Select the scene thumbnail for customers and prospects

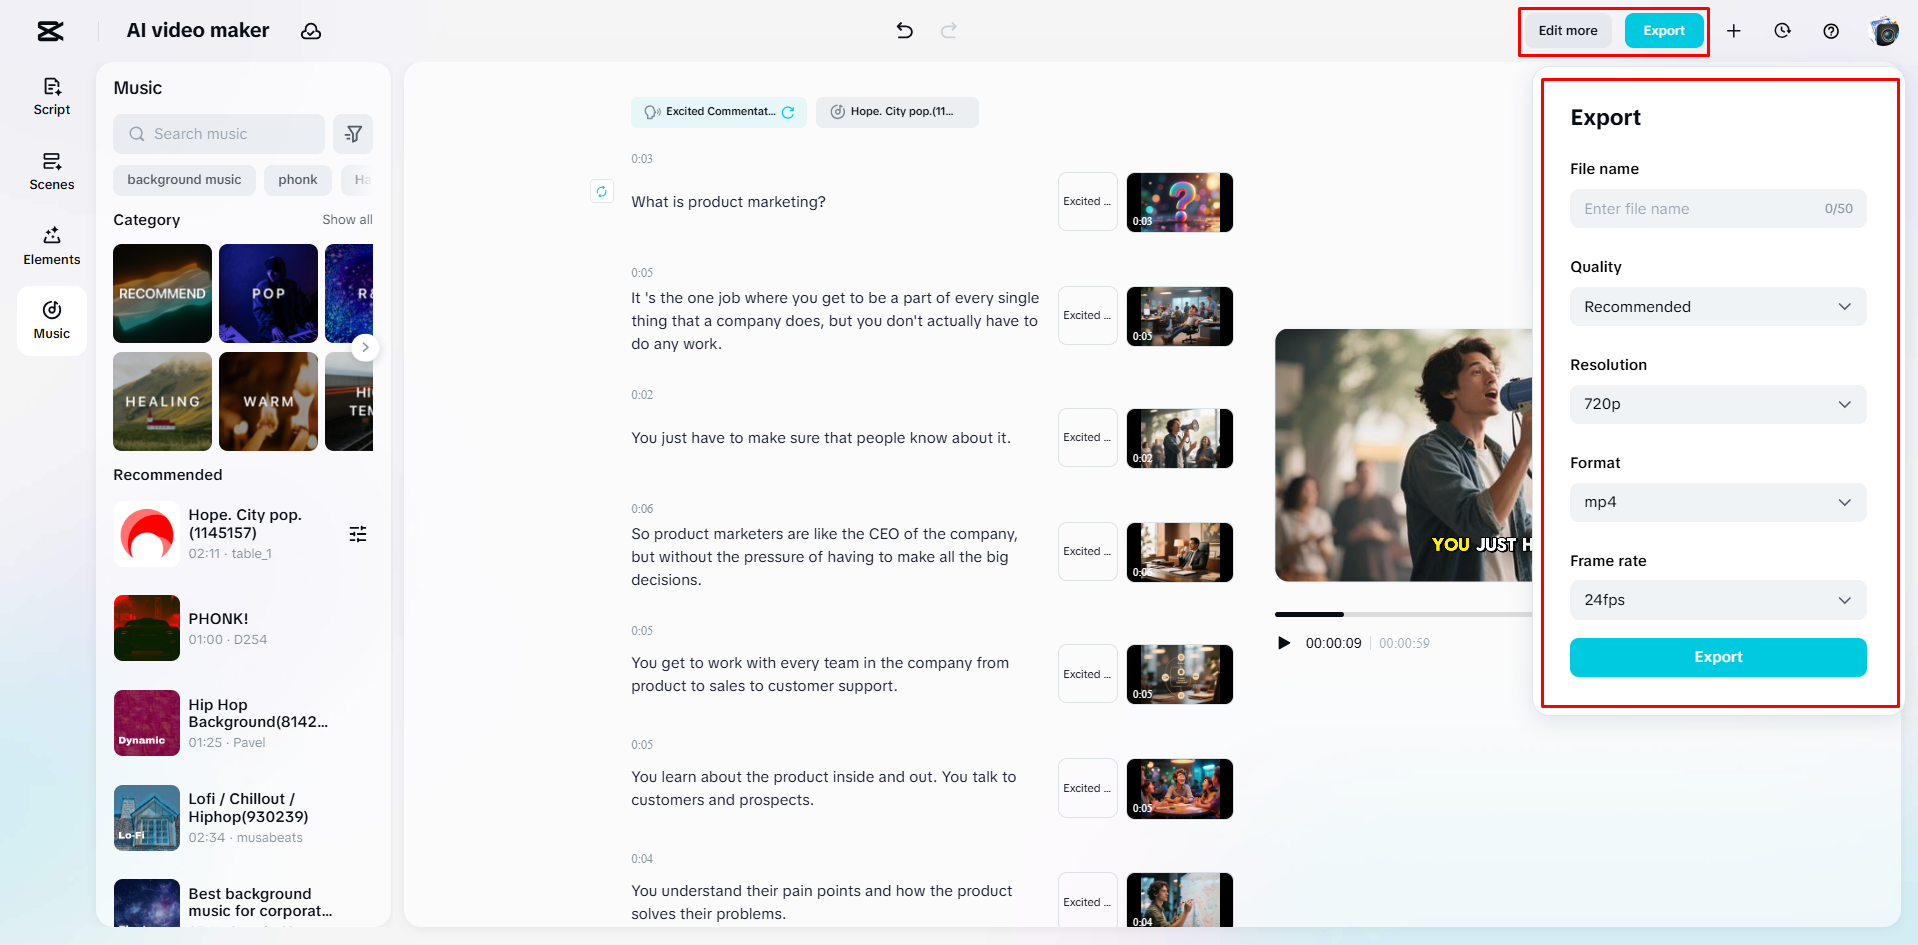pos(1180,788)
